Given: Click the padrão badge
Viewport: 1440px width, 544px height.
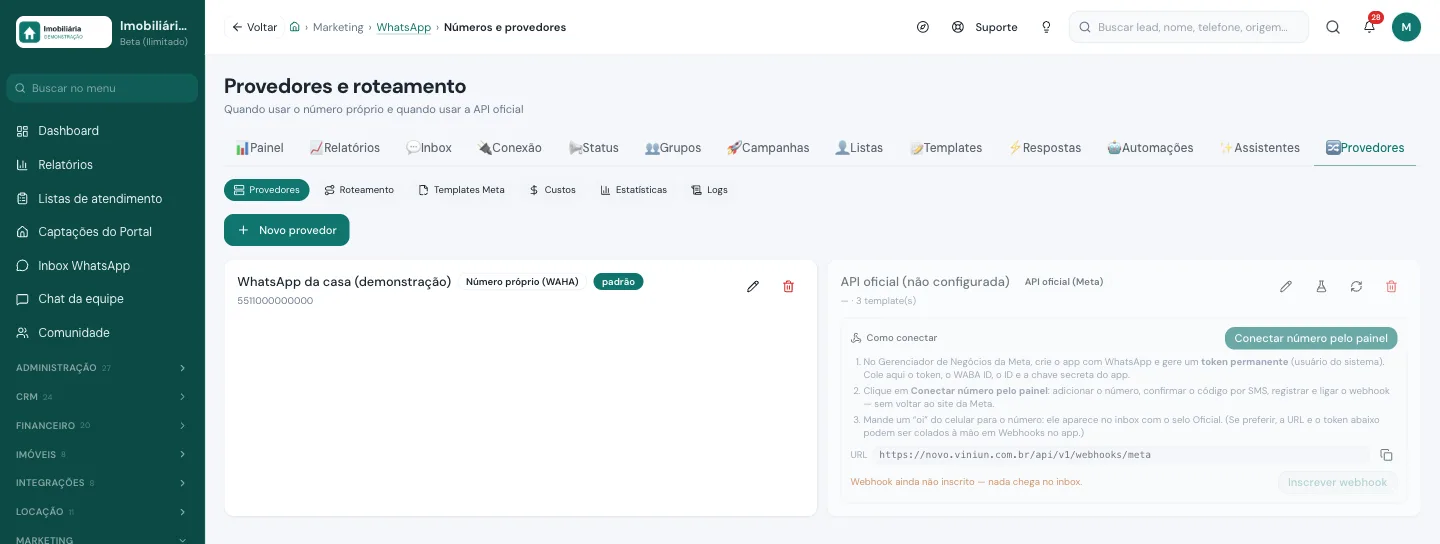Looking at the screenshot, I should pyautogui.click(x=619, y=282).
